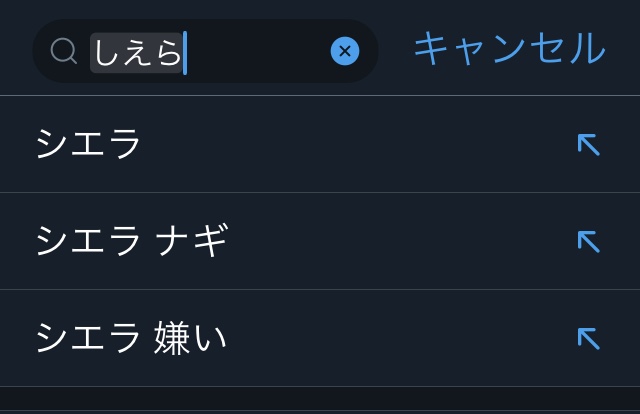Image resolution: width=640 pixels, height=414 pixels.
Task: Choose the シエラ ナギ suggestion
Action: click(x=131, y=241)
